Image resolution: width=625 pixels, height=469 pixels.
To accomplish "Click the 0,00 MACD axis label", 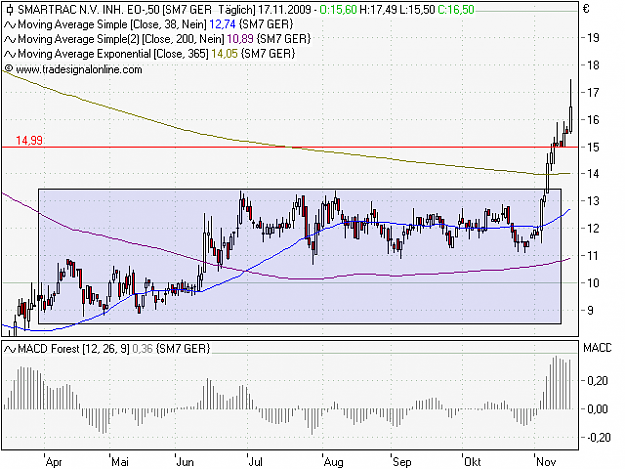I will pyautogui.click(x=597, y=409).
